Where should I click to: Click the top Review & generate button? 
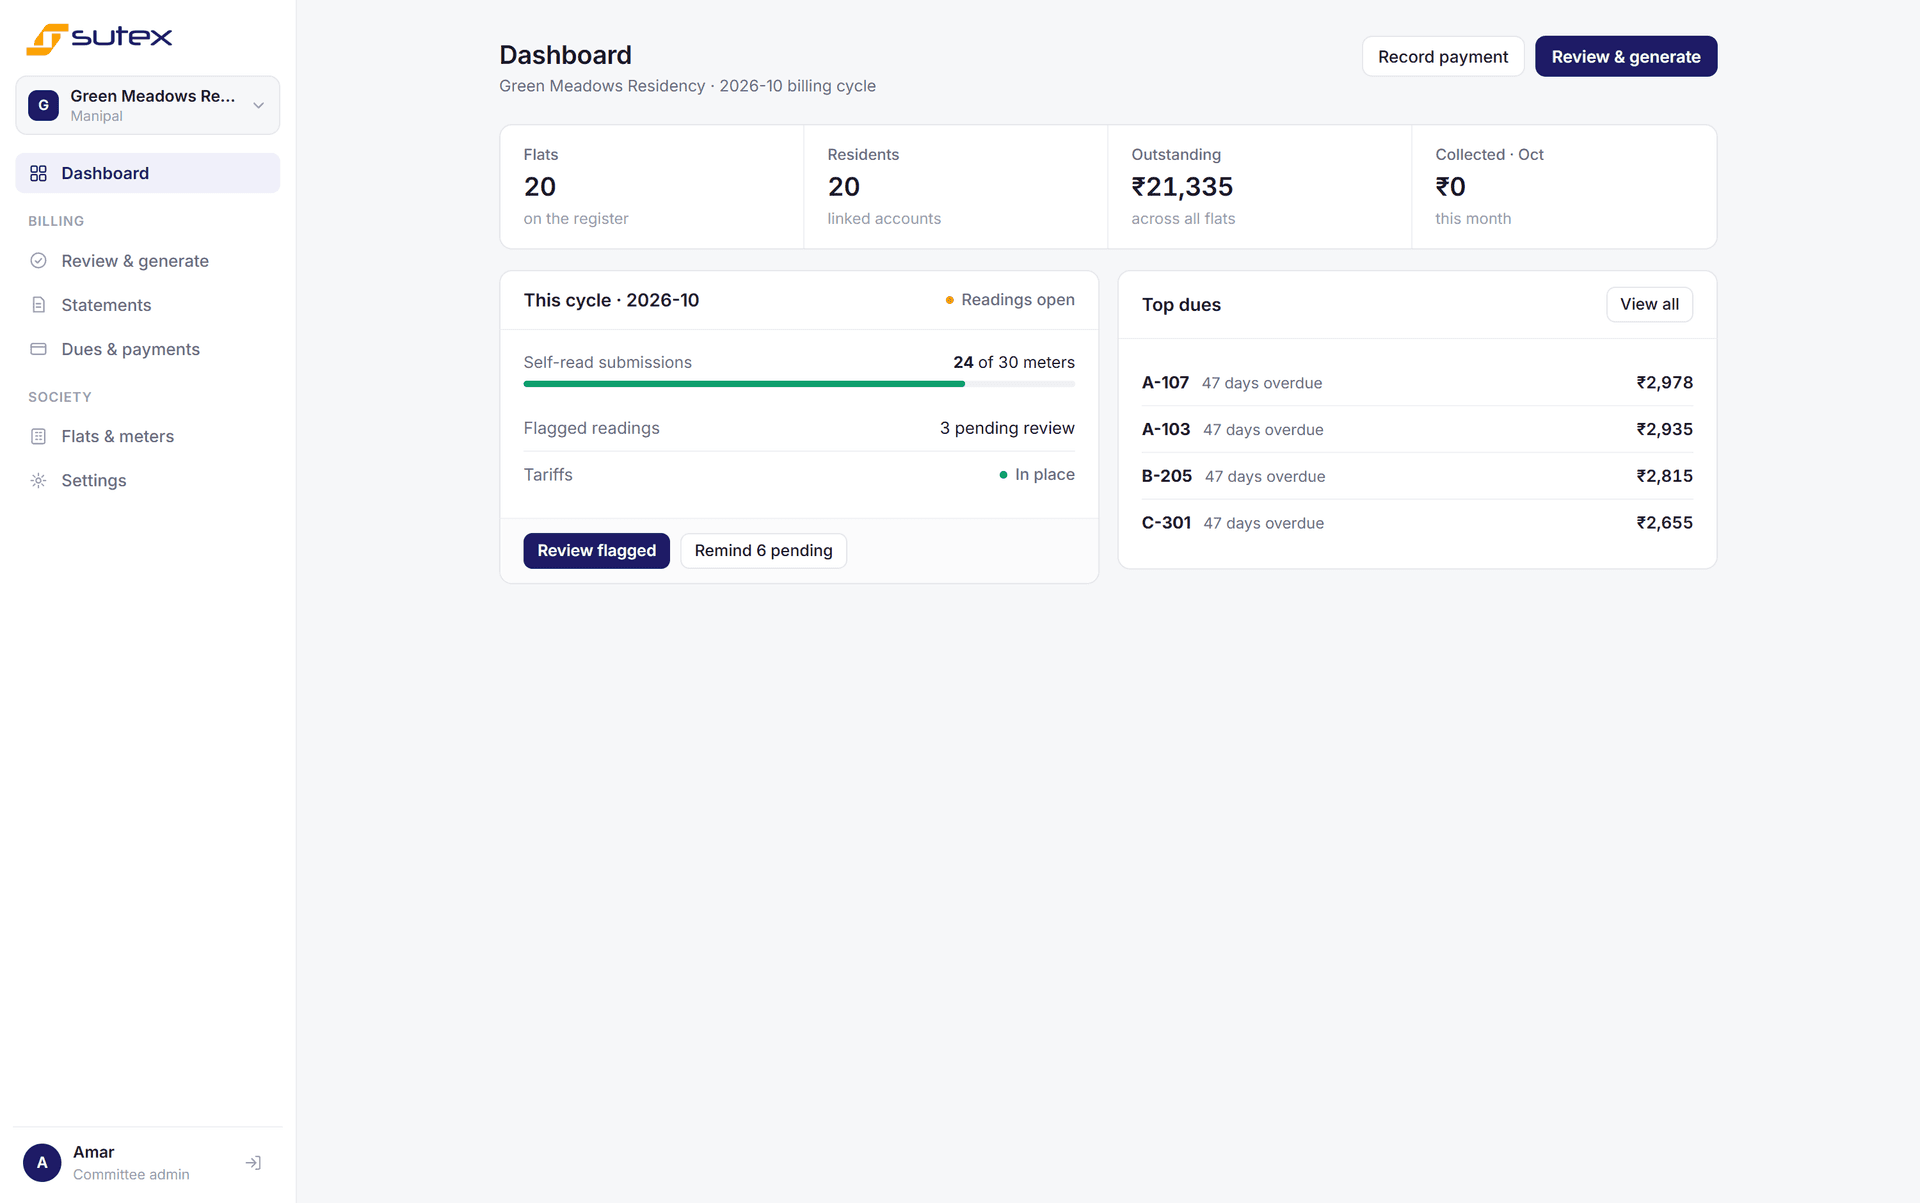[1626, 57]
